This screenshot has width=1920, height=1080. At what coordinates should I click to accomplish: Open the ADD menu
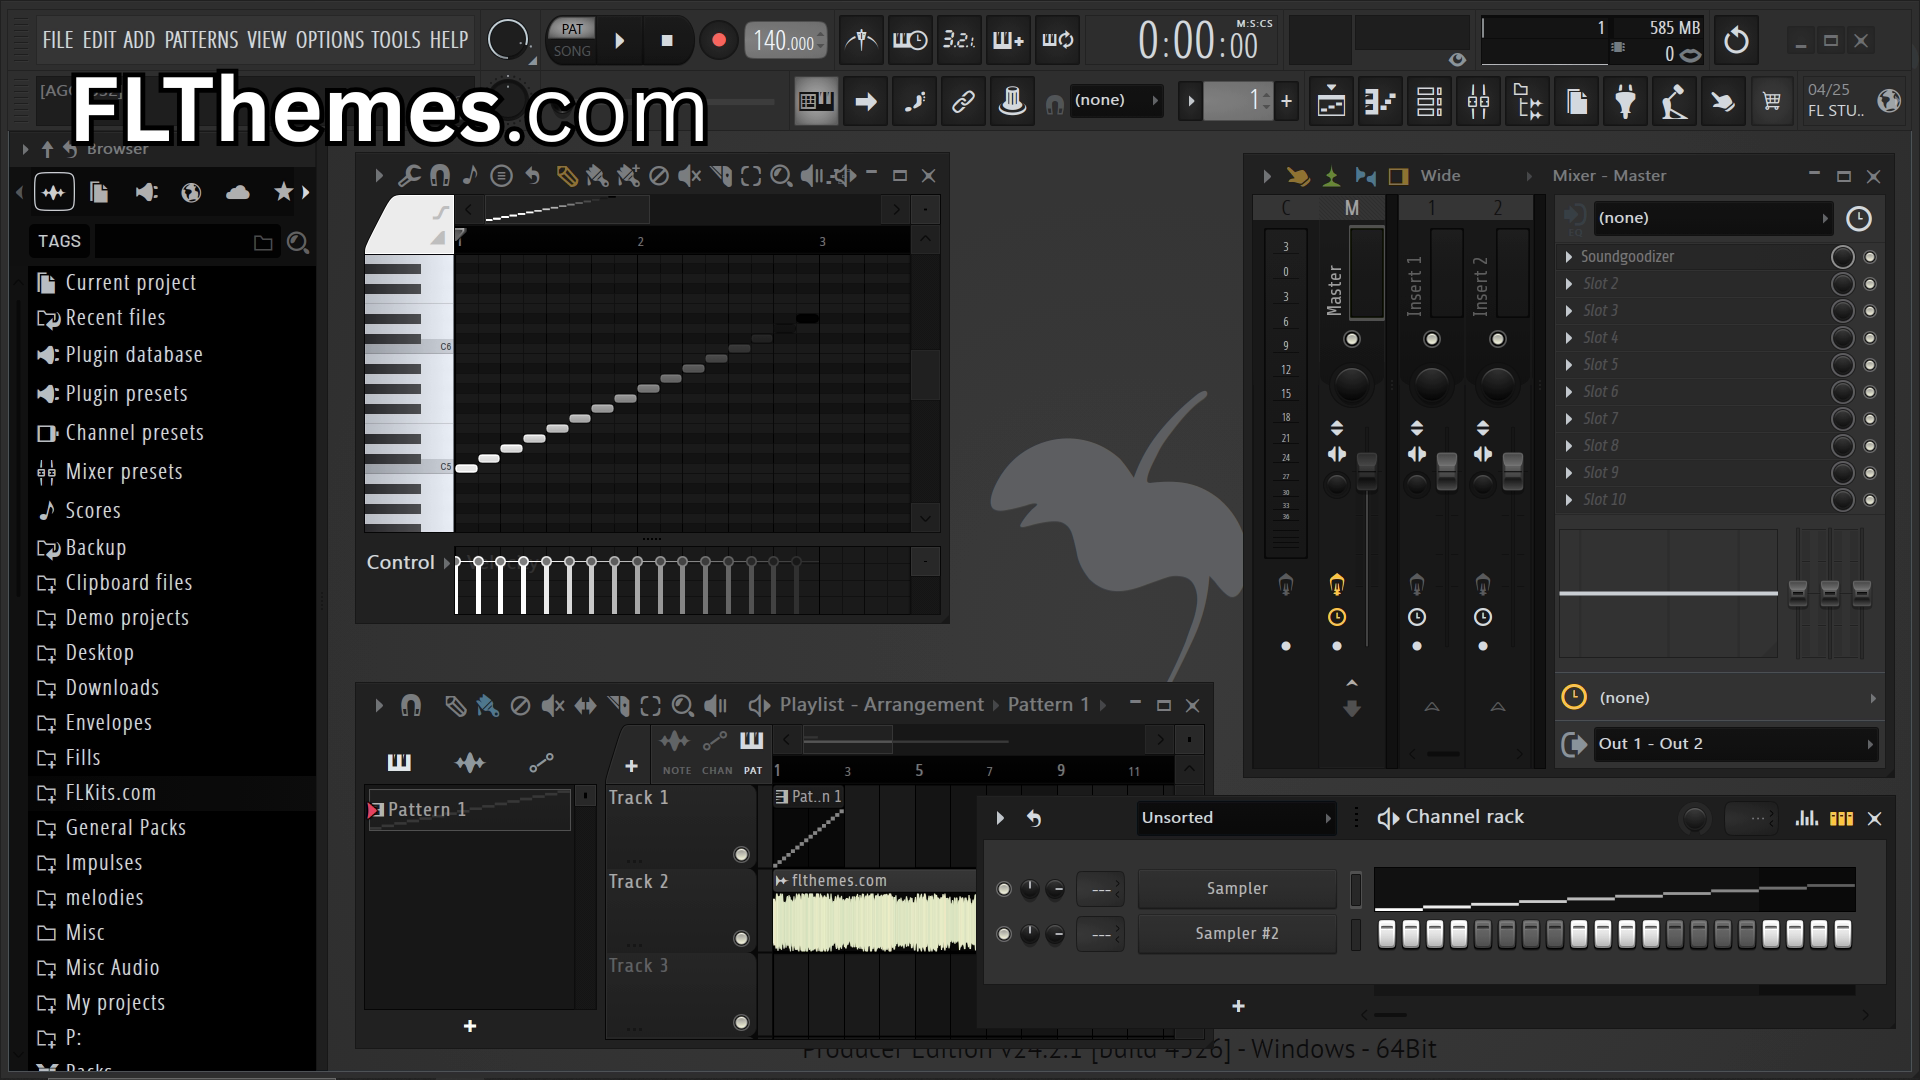tap(139, 40)
